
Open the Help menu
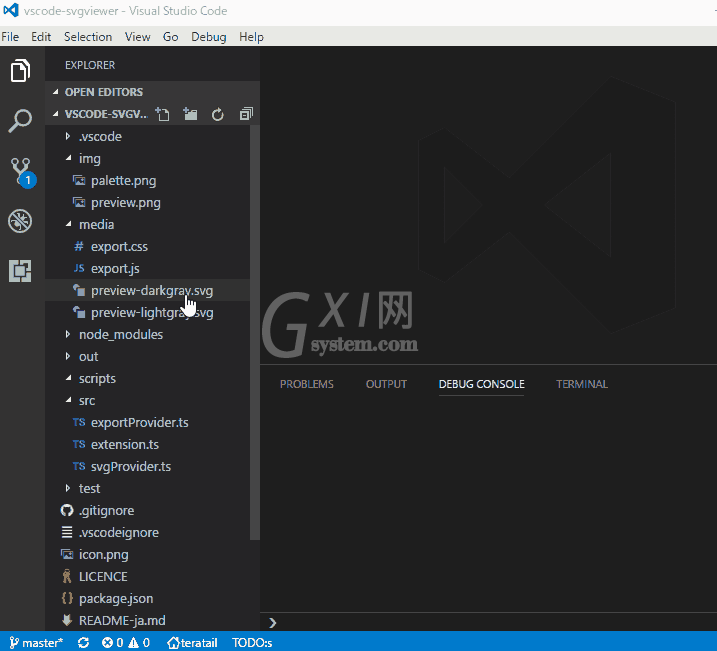[x=251, y=37]
